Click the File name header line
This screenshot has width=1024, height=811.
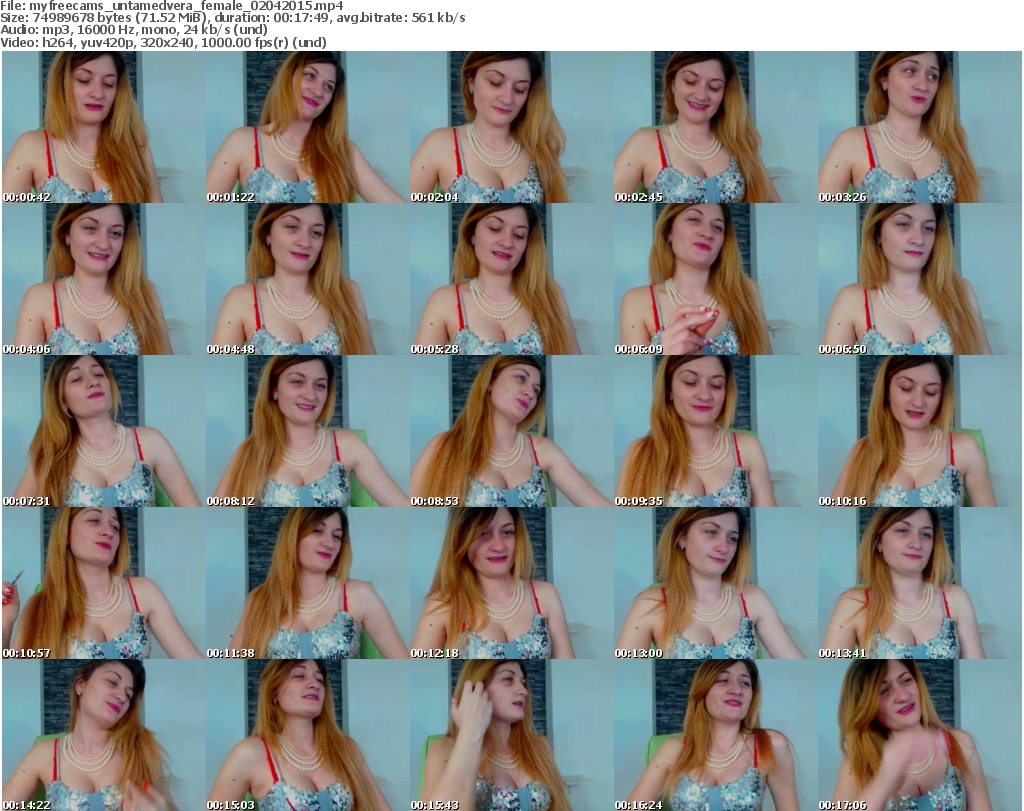(172, 6)
